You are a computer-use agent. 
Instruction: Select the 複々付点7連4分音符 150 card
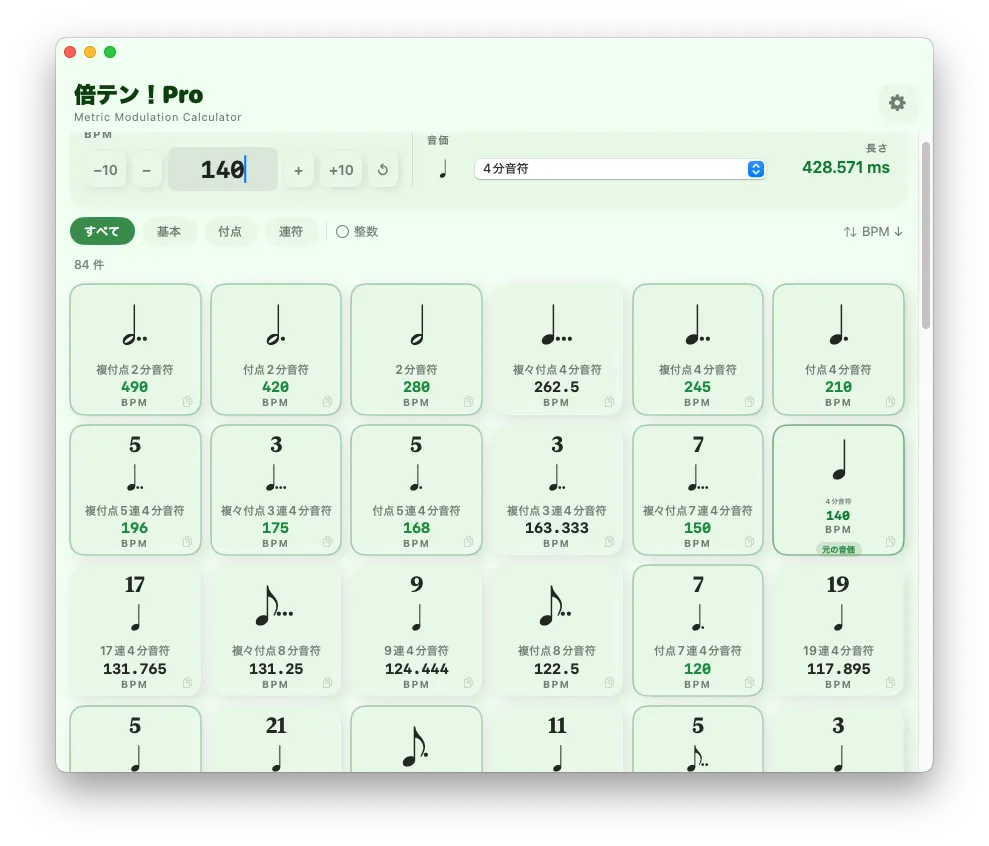[x=698, y=490]
